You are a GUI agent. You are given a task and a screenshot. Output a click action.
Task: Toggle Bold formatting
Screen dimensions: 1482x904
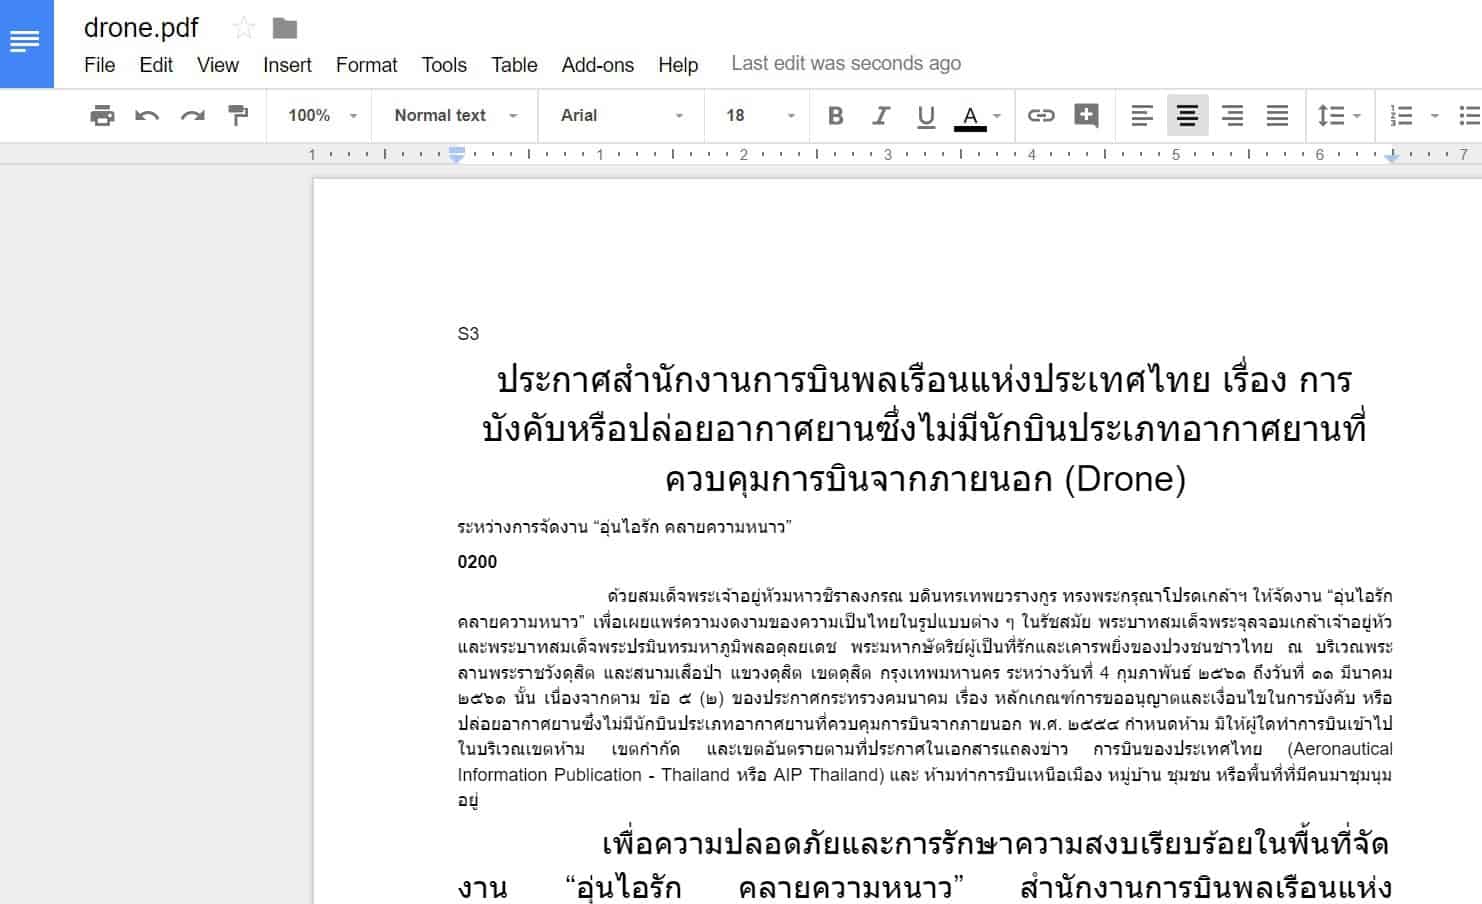[836, 116]
